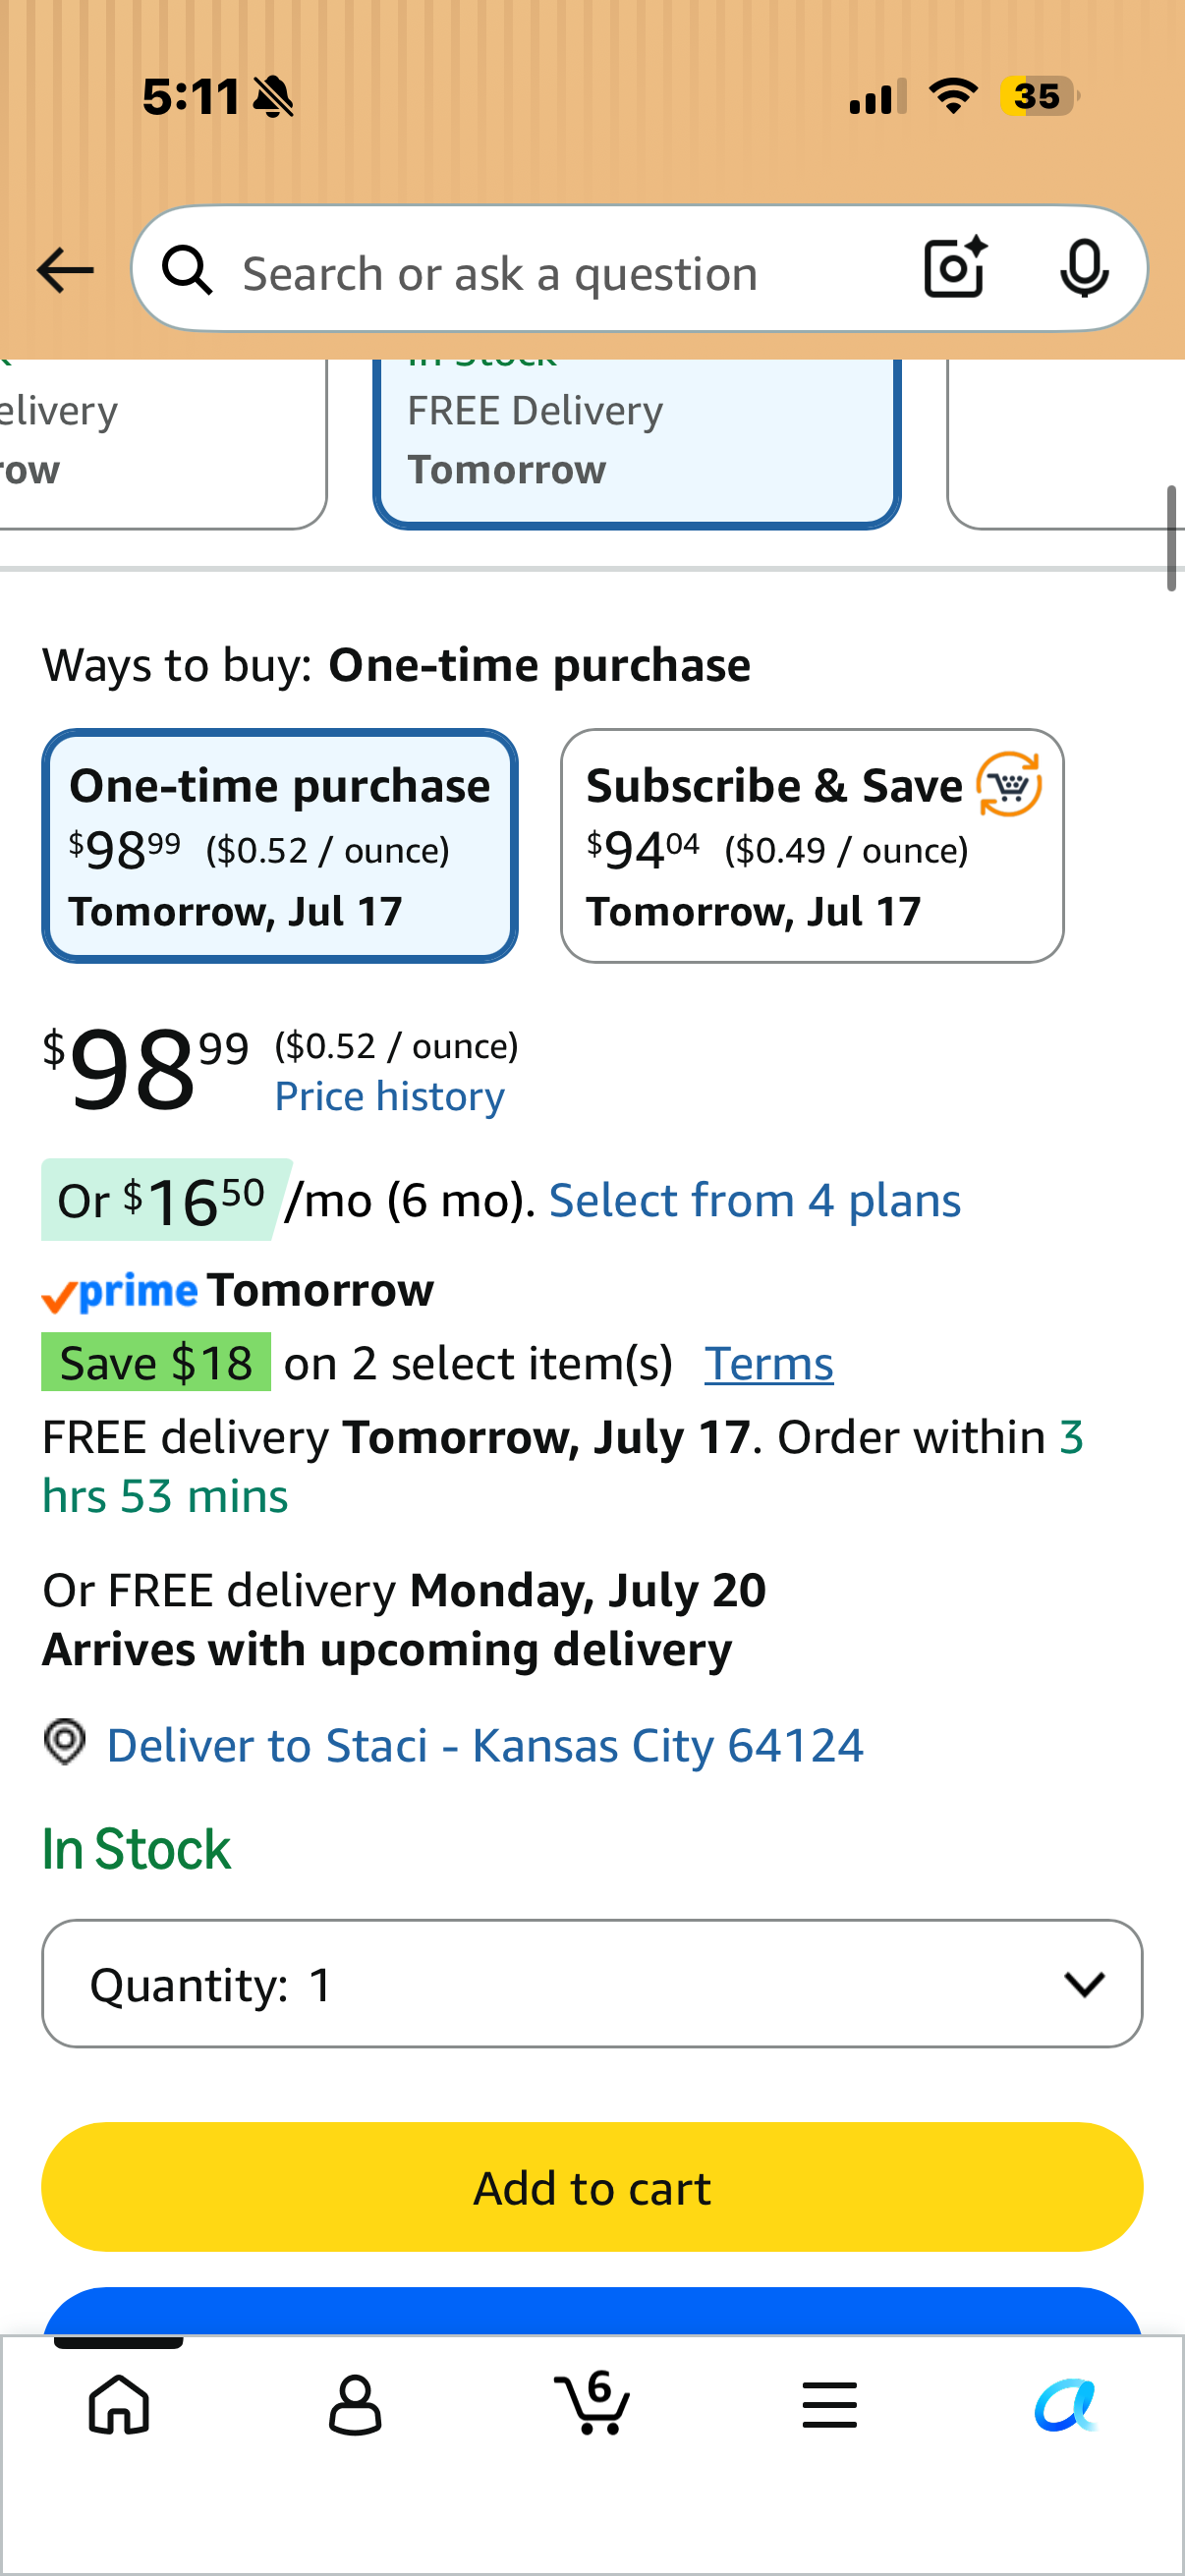The image size is (1185, 2576).
Task: Expand the Quantity dropdown
Action: pyautogui.click(x=592, y=1983)
